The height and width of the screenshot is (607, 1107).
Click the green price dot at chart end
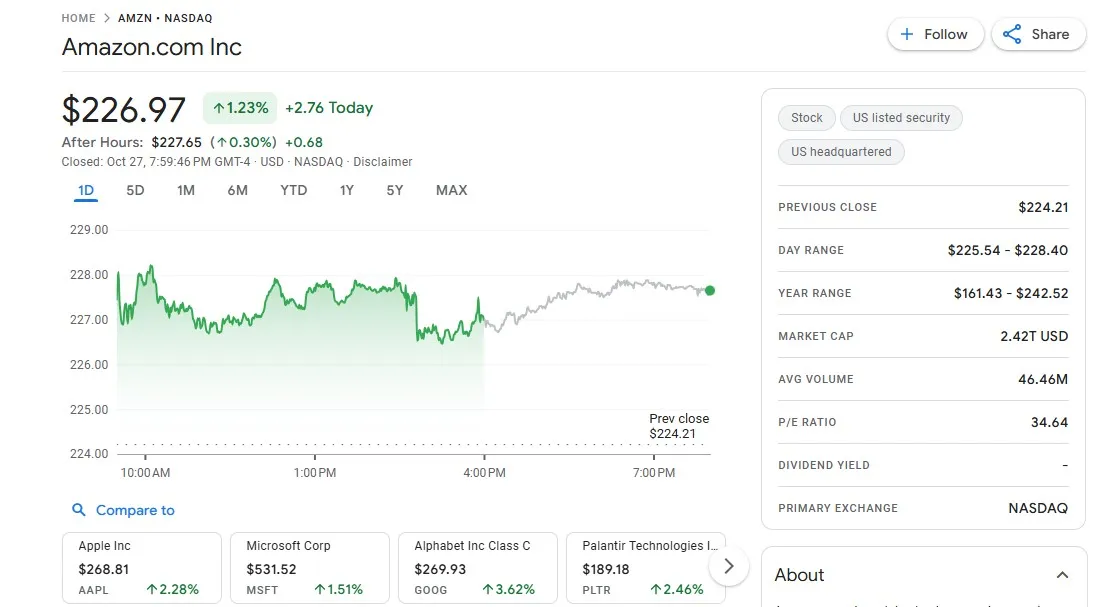click(710, 290)
